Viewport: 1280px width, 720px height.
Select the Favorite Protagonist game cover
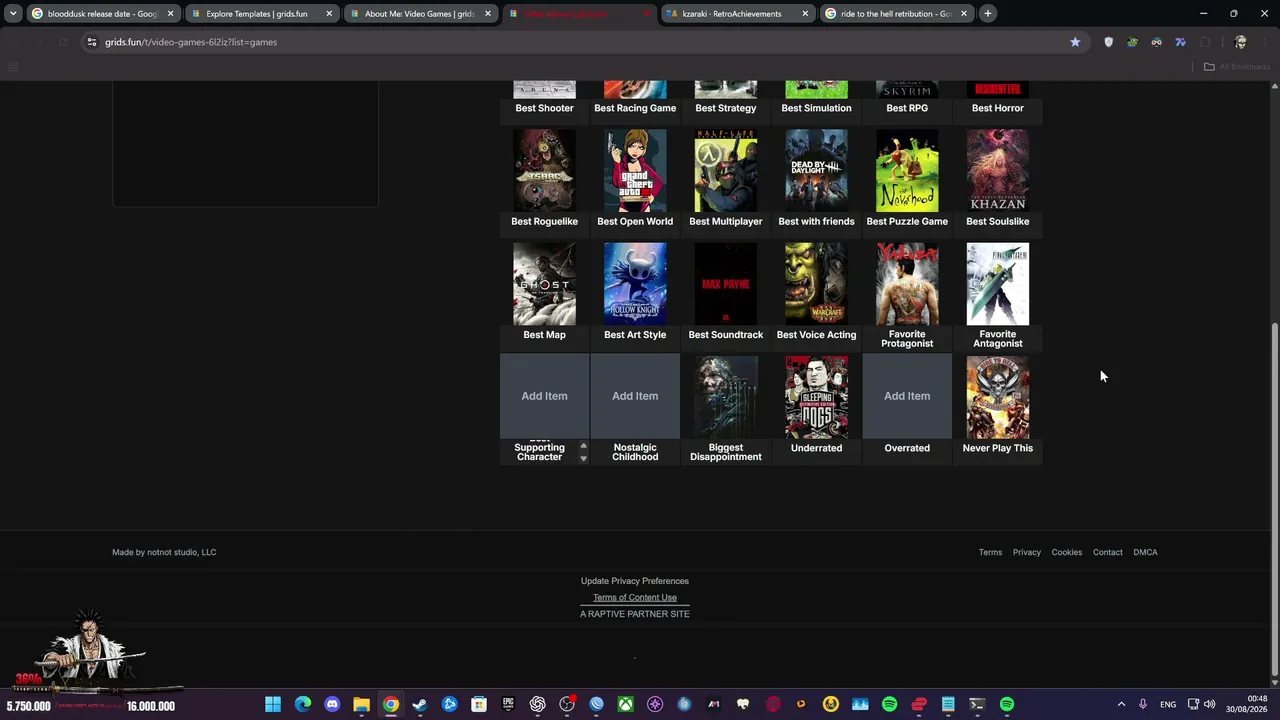click(x=907, y=284)
